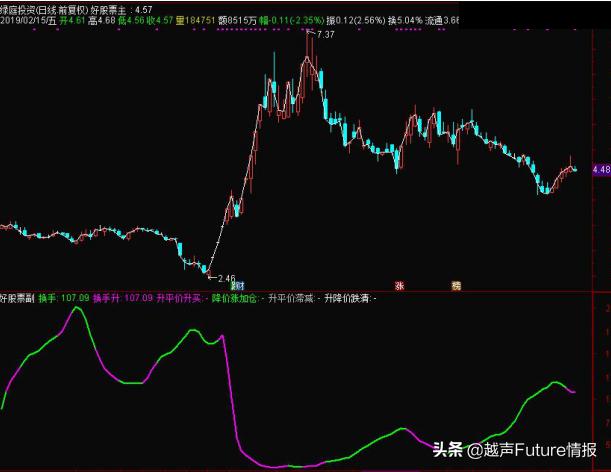The width and height of the screenshot is (611, 472).
Task: Click the 升降价跌清 indicator label
Action: tap(347, 299)
